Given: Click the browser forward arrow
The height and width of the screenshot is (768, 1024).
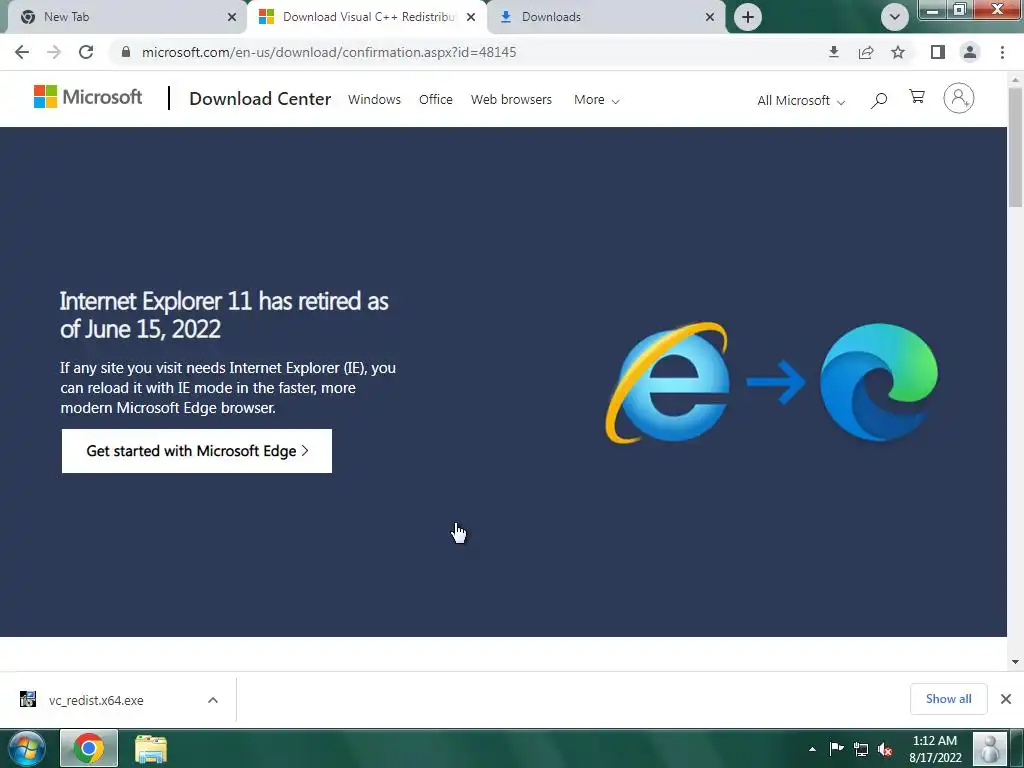Looking at the screenshot, I should point(54,52).
